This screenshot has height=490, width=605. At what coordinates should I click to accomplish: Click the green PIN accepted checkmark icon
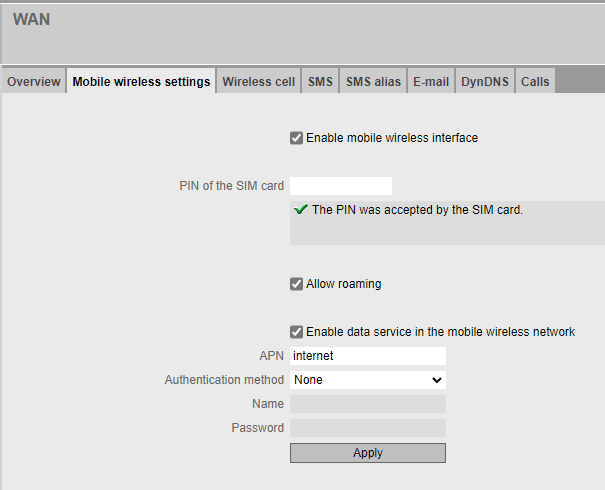301,210
